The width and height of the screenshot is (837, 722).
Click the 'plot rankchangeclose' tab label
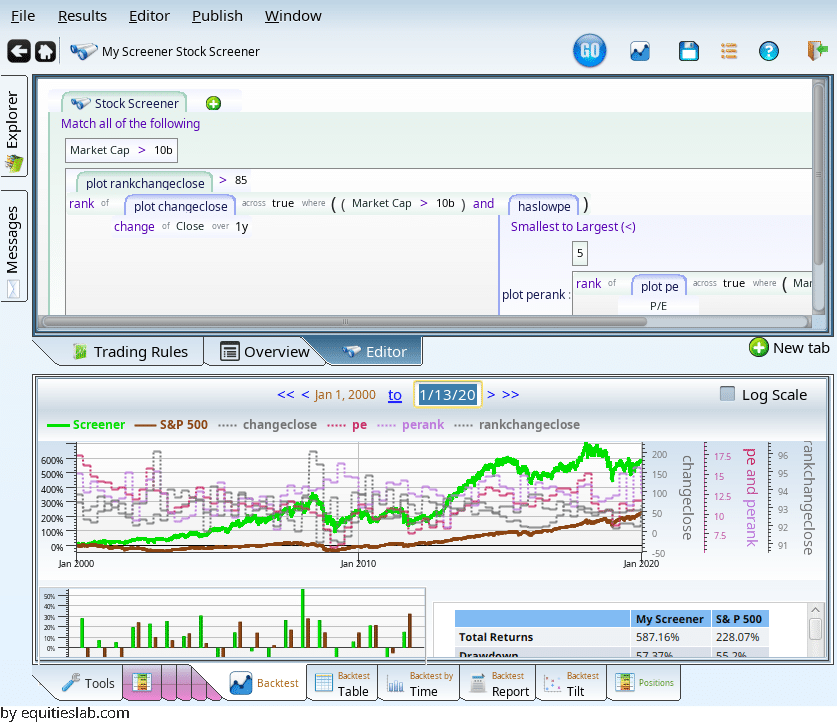tap(145, 183)
